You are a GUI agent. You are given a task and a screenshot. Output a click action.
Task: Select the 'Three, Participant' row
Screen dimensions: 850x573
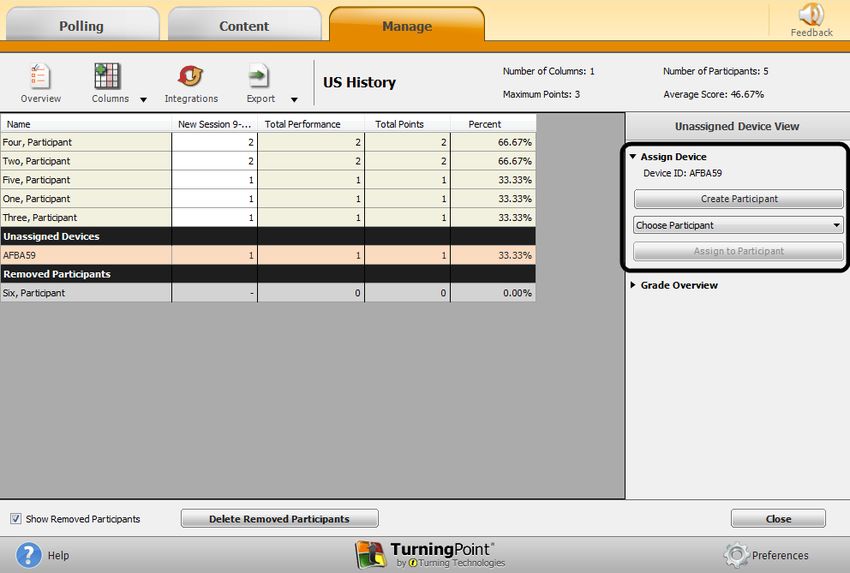(268, 217)
